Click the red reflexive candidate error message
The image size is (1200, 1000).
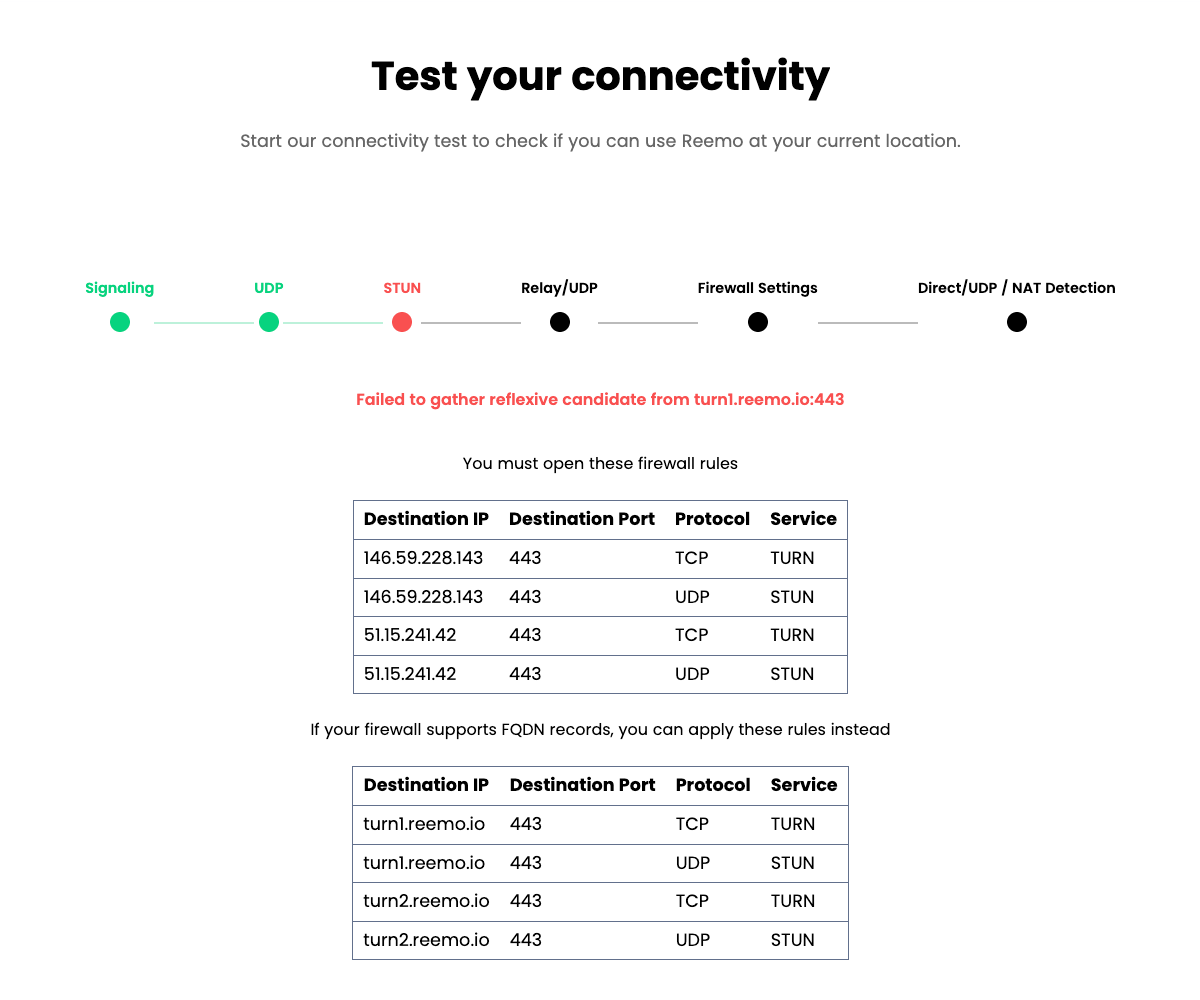click(600, 400)
